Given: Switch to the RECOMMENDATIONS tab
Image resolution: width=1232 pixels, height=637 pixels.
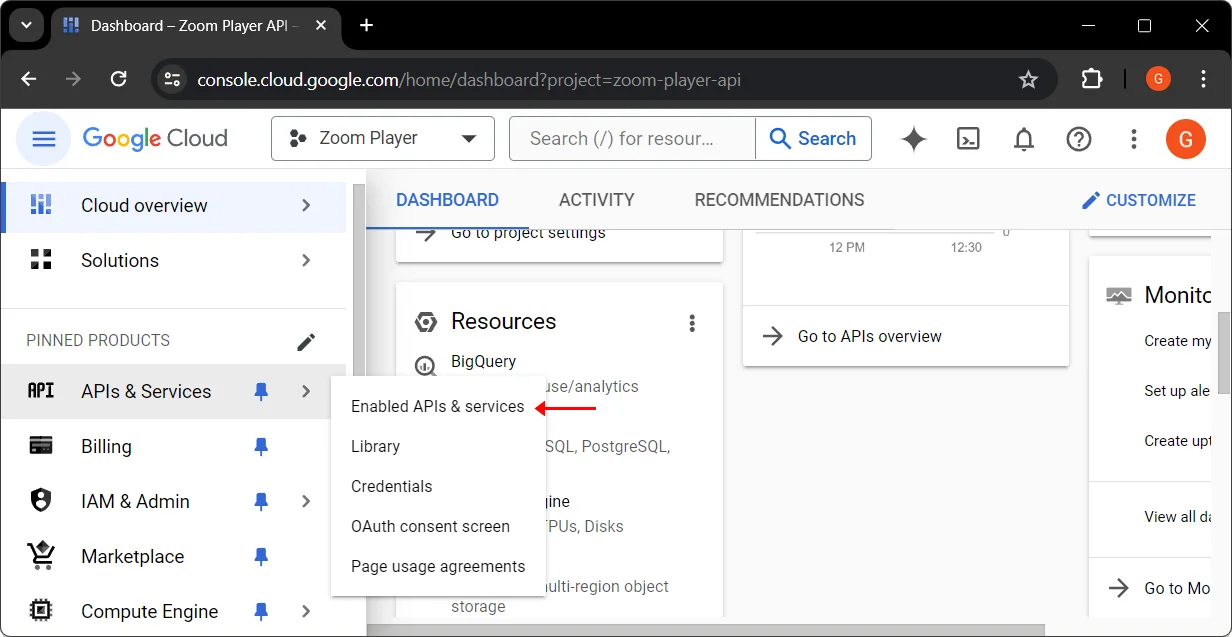Looking at the screenshot, I should pos(779,200).
